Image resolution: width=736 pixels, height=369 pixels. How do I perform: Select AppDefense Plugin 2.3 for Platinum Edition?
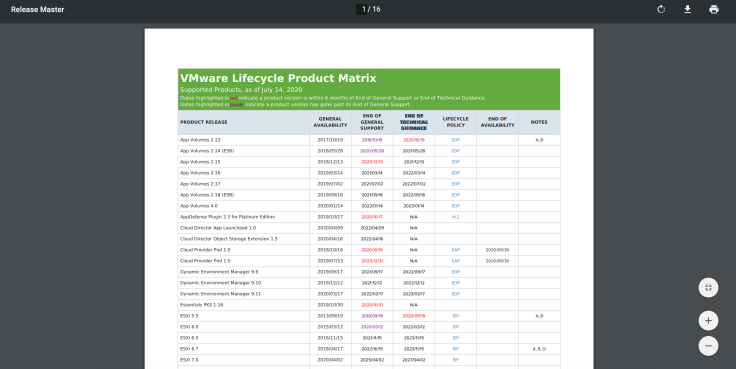[x=227, y=217]
